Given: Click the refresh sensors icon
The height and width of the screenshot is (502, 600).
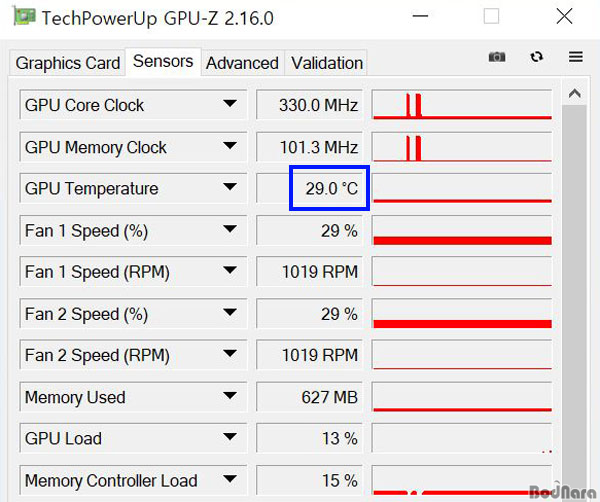Looking at the screenshot, I should (536, 58).
